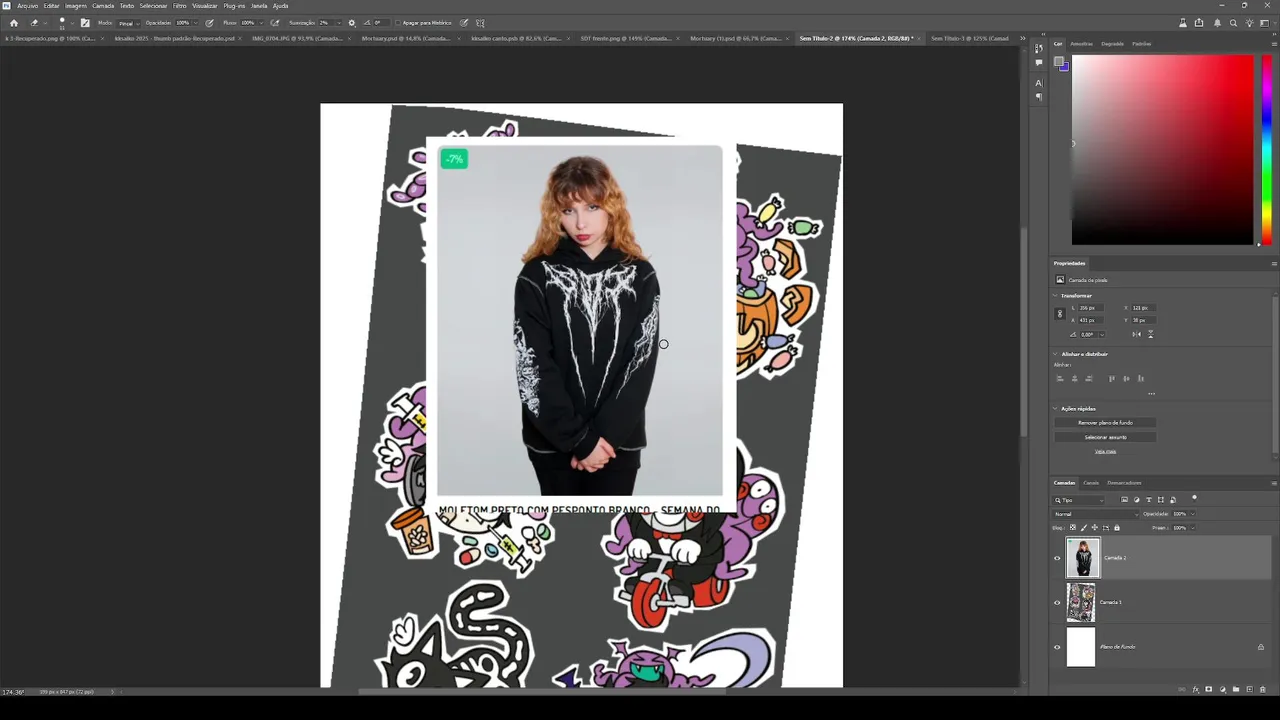
Task: Lock layer position icon
Action: tap(1095, 528)
